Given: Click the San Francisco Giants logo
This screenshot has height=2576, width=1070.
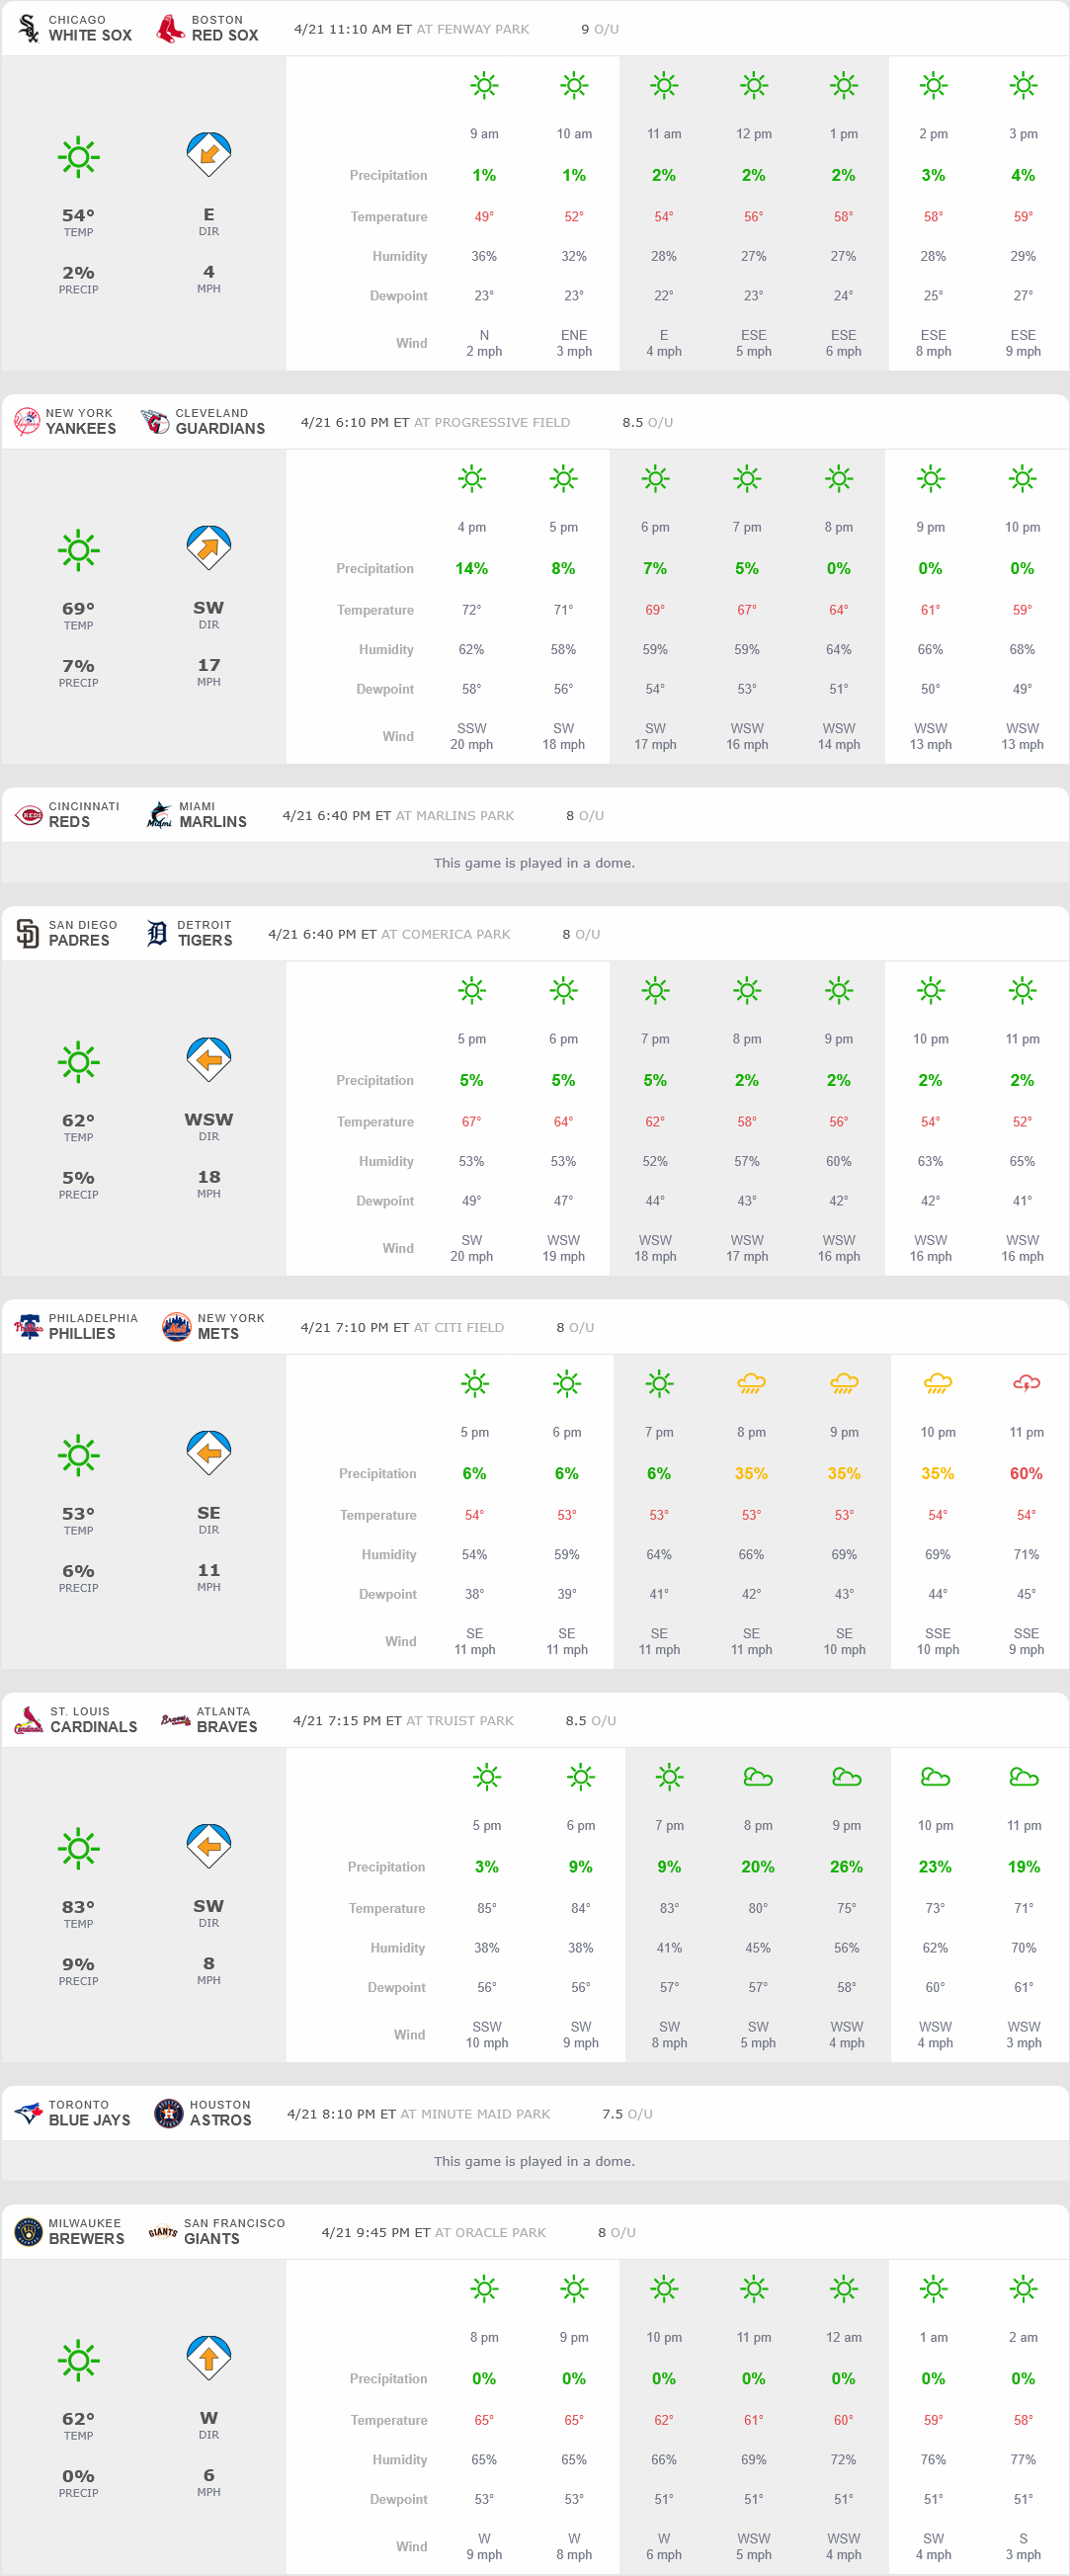Looking at the screenshot, I should tap(163, 2231).
